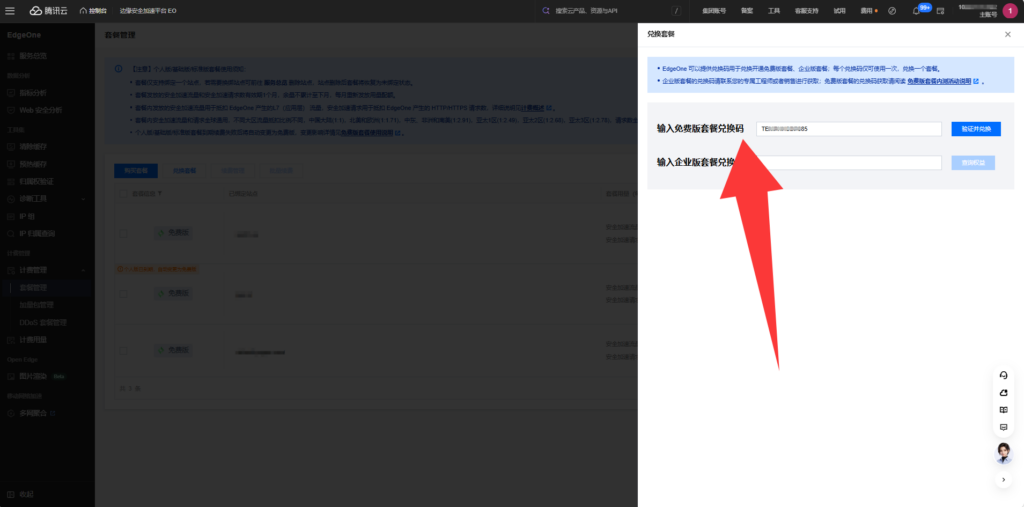Click the AI assistant avatar thumbnail
Screen dimensions: 1024x507
(1004, 453)
